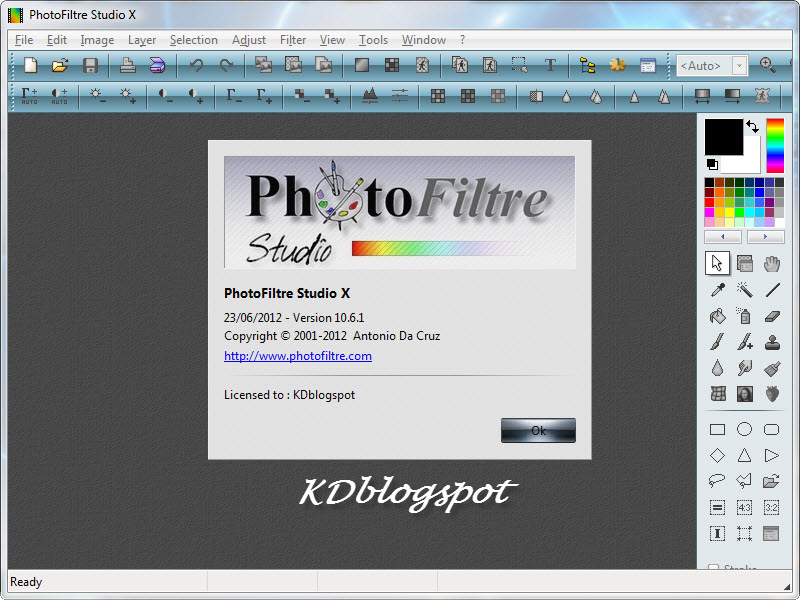The width and height of the screenshot is (800, 600).
Task: Choose the rectangle selection shape
Action: tap(717, 430)
